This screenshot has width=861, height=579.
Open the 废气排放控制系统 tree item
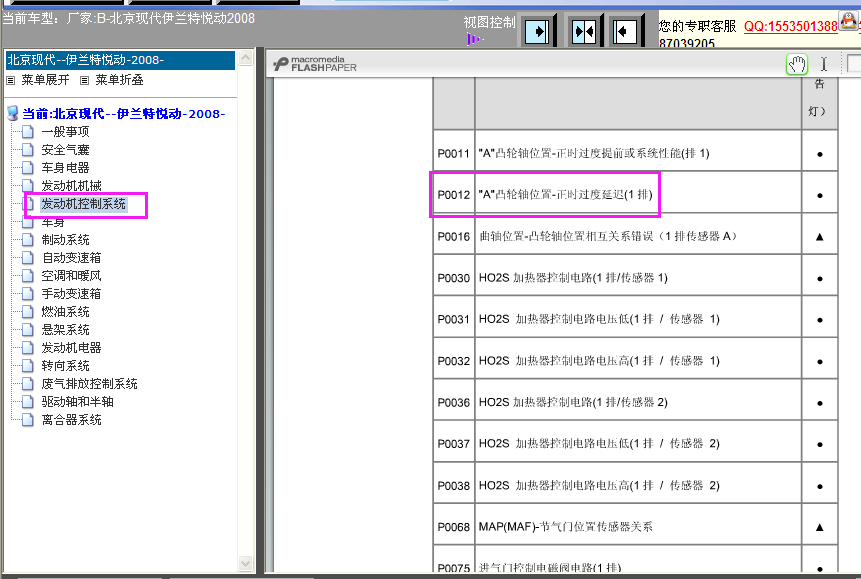(x=90, y=384)
